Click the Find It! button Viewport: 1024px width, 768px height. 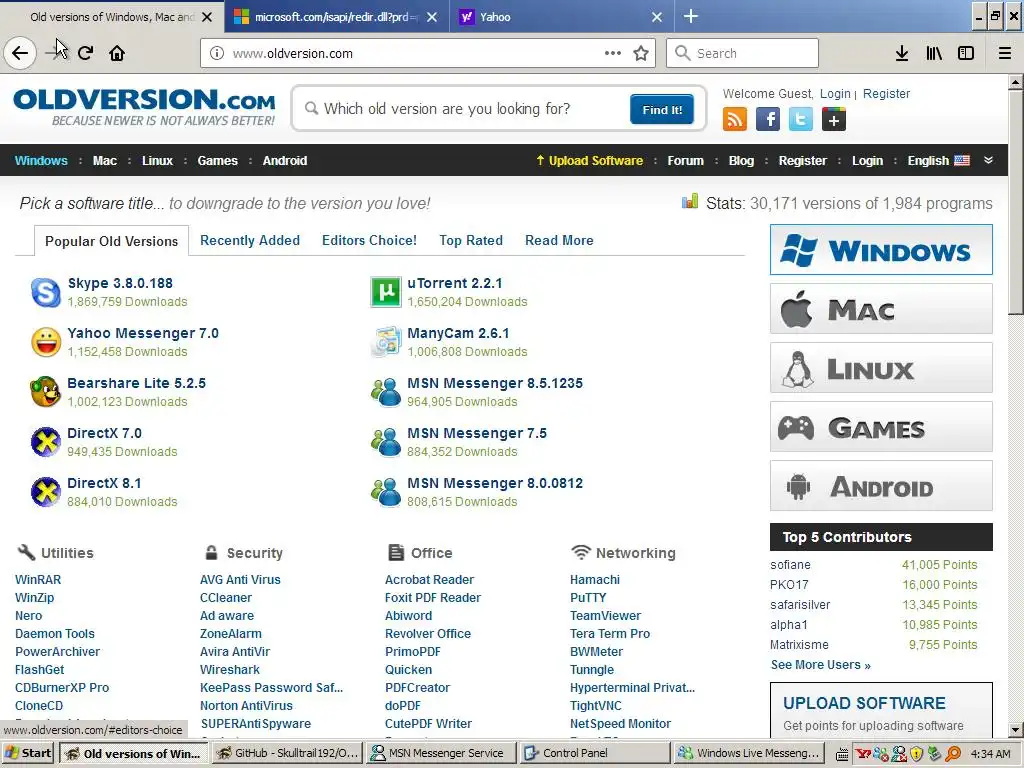coord(662,109)
